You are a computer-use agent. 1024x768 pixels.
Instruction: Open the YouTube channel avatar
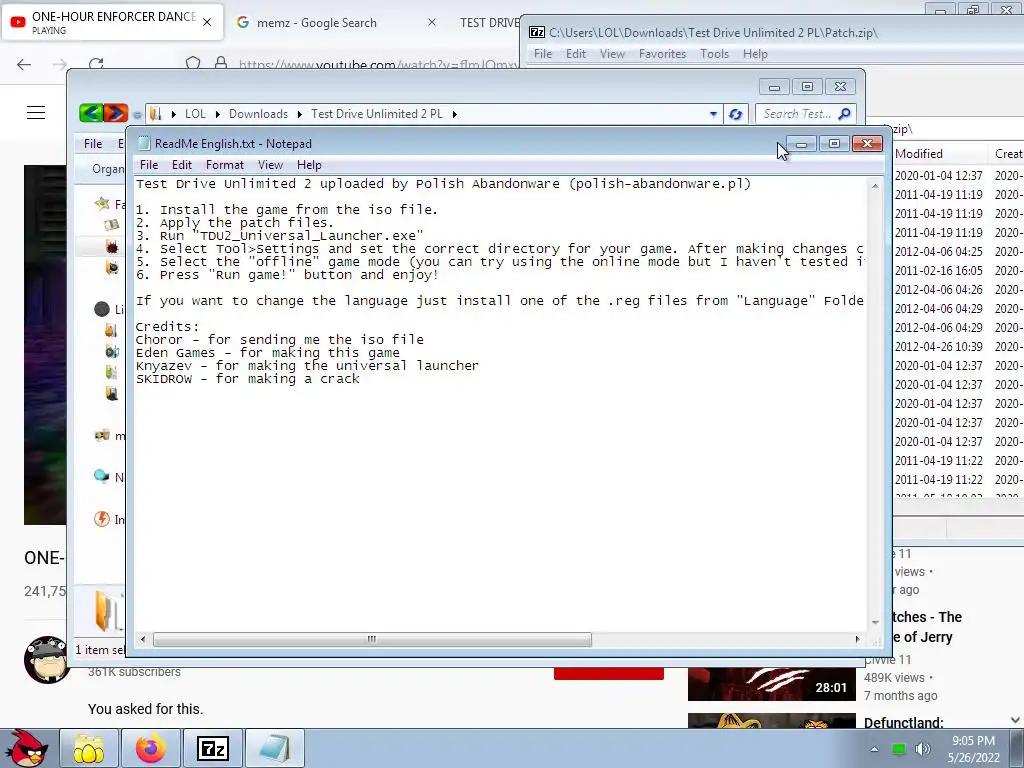(x=47, y=660)
